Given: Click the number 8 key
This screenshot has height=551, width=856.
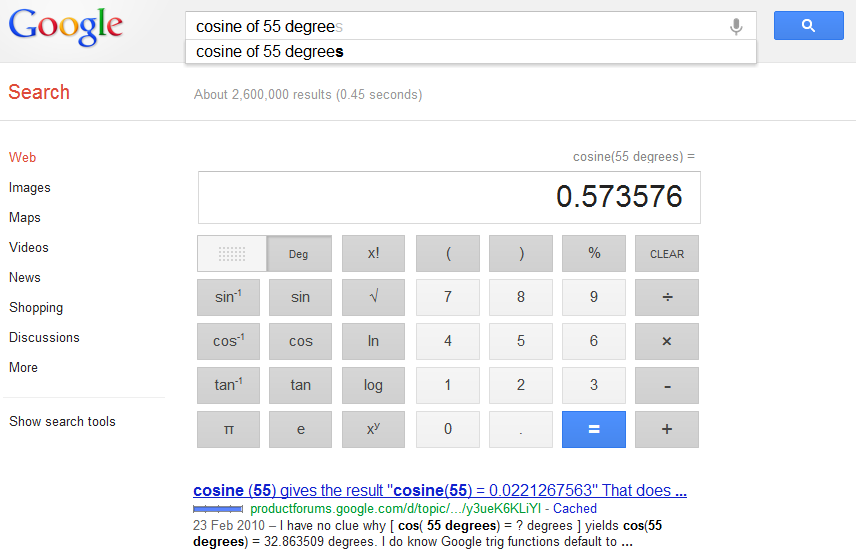Looking at the screenshot, I should pos(521,298).
